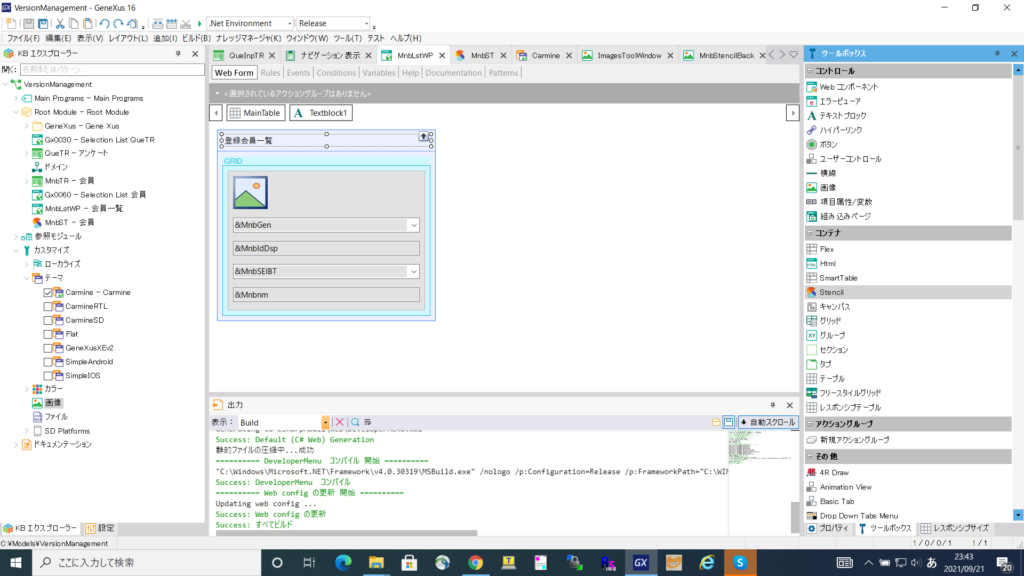
Task: Clear output with red X icon
Action: click(x=340, y=423)
